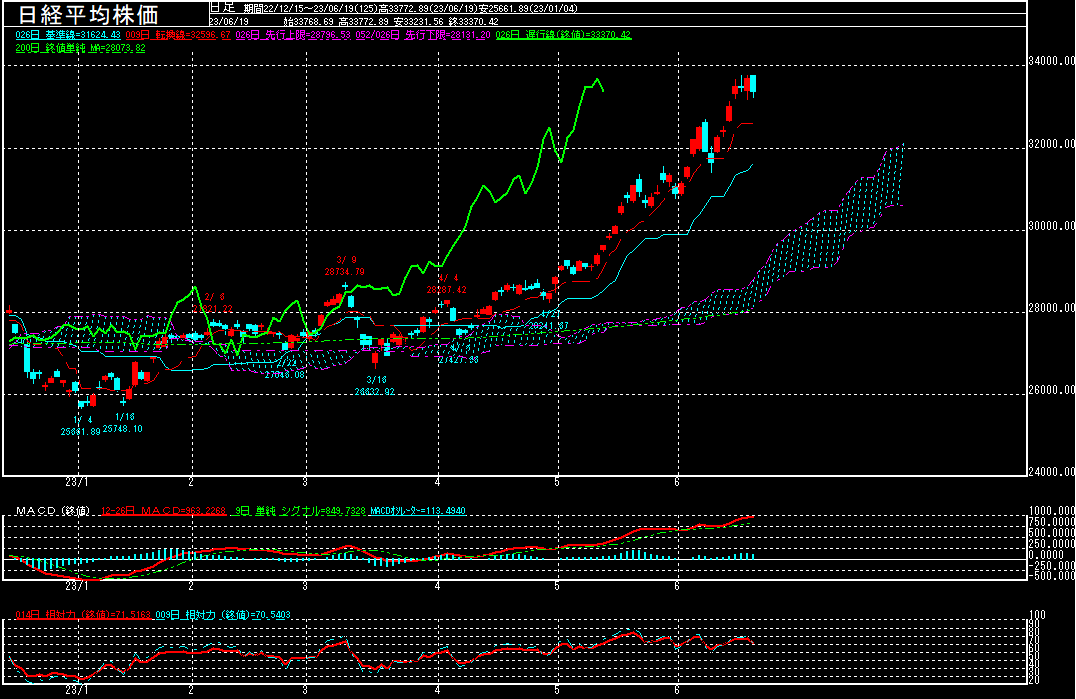Select the 009日 相対力 (終値) legend label

pos(223,615)
